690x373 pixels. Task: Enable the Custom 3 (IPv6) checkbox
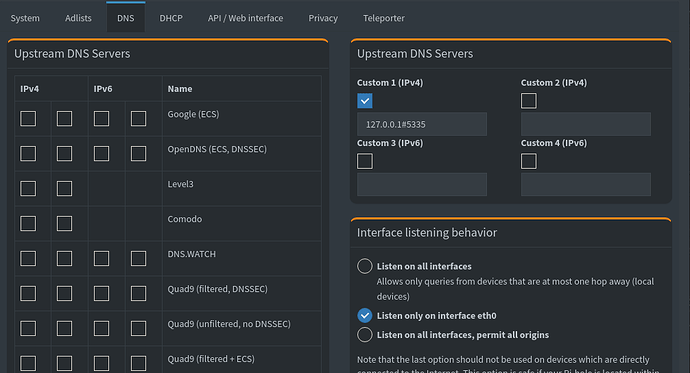(x=365, y=161)
